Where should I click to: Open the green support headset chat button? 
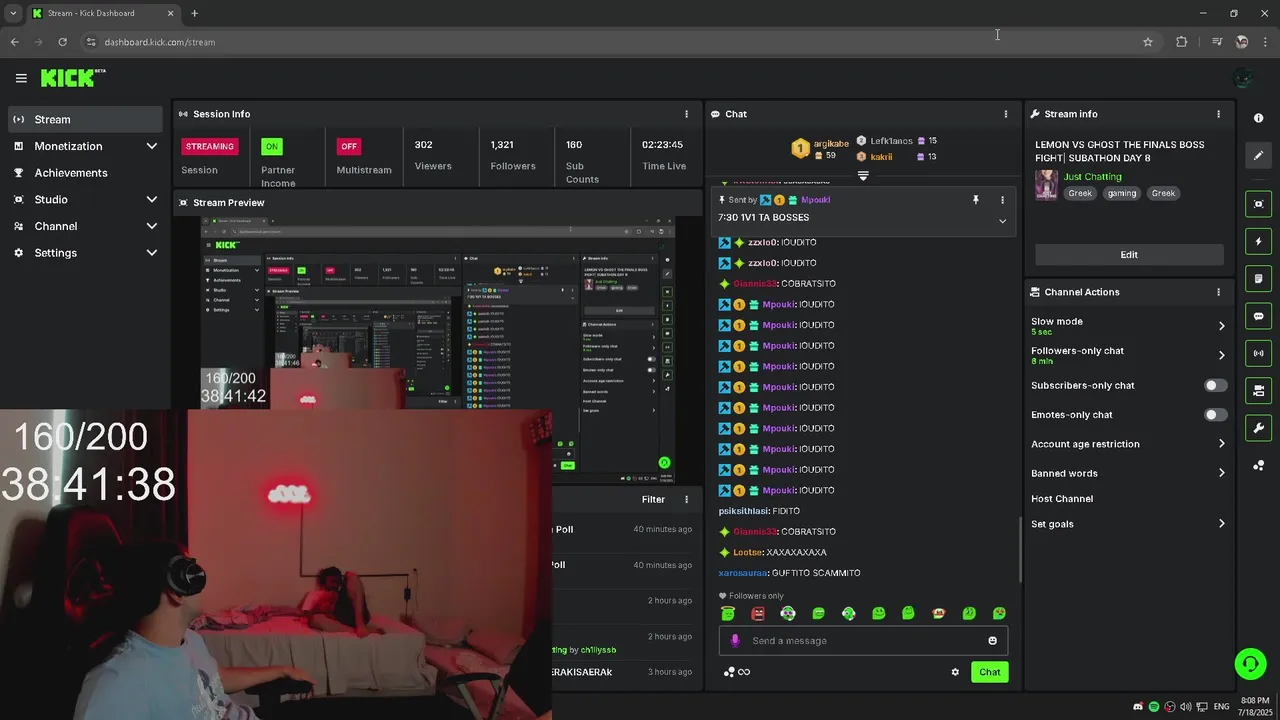point(1249,664)
